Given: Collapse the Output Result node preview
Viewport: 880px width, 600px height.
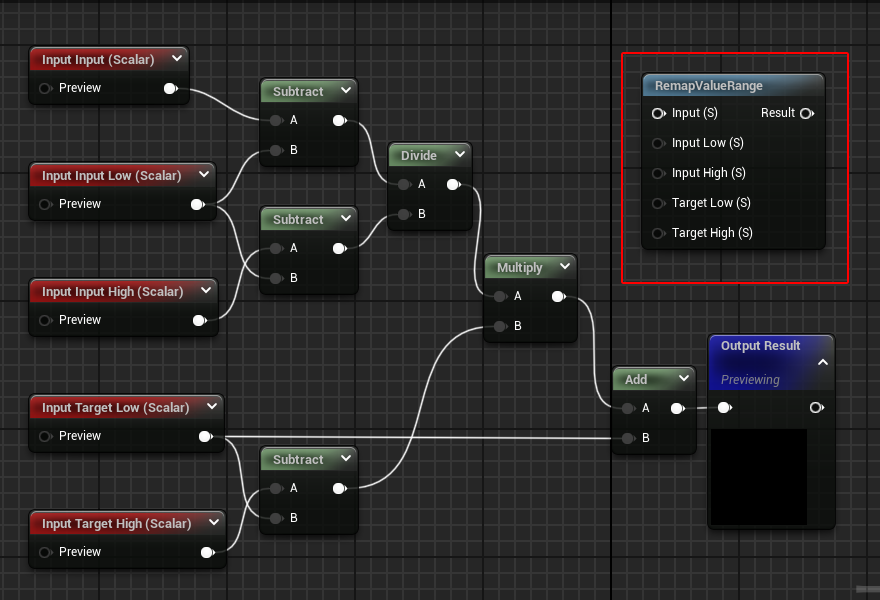Looking at the screenshot, I should [x=823, y=362].
